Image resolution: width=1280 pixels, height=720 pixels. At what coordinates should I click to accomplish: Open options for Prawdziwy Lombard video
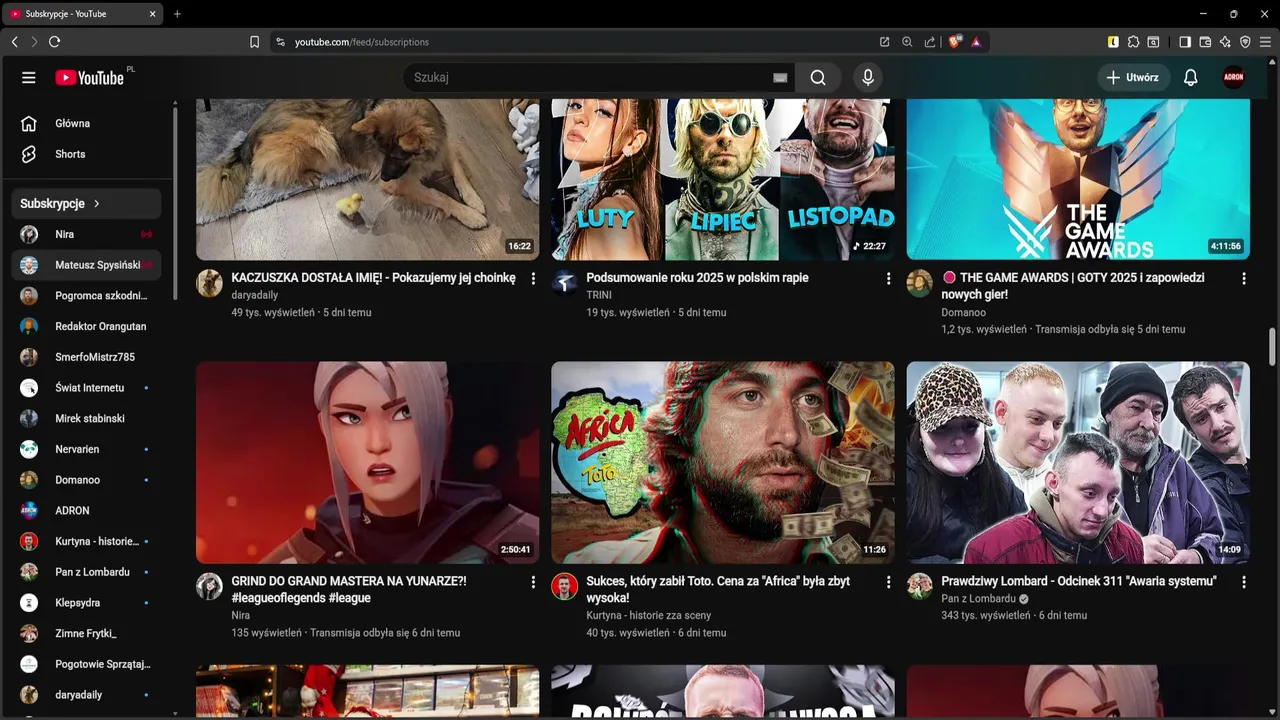[1244, 582]
